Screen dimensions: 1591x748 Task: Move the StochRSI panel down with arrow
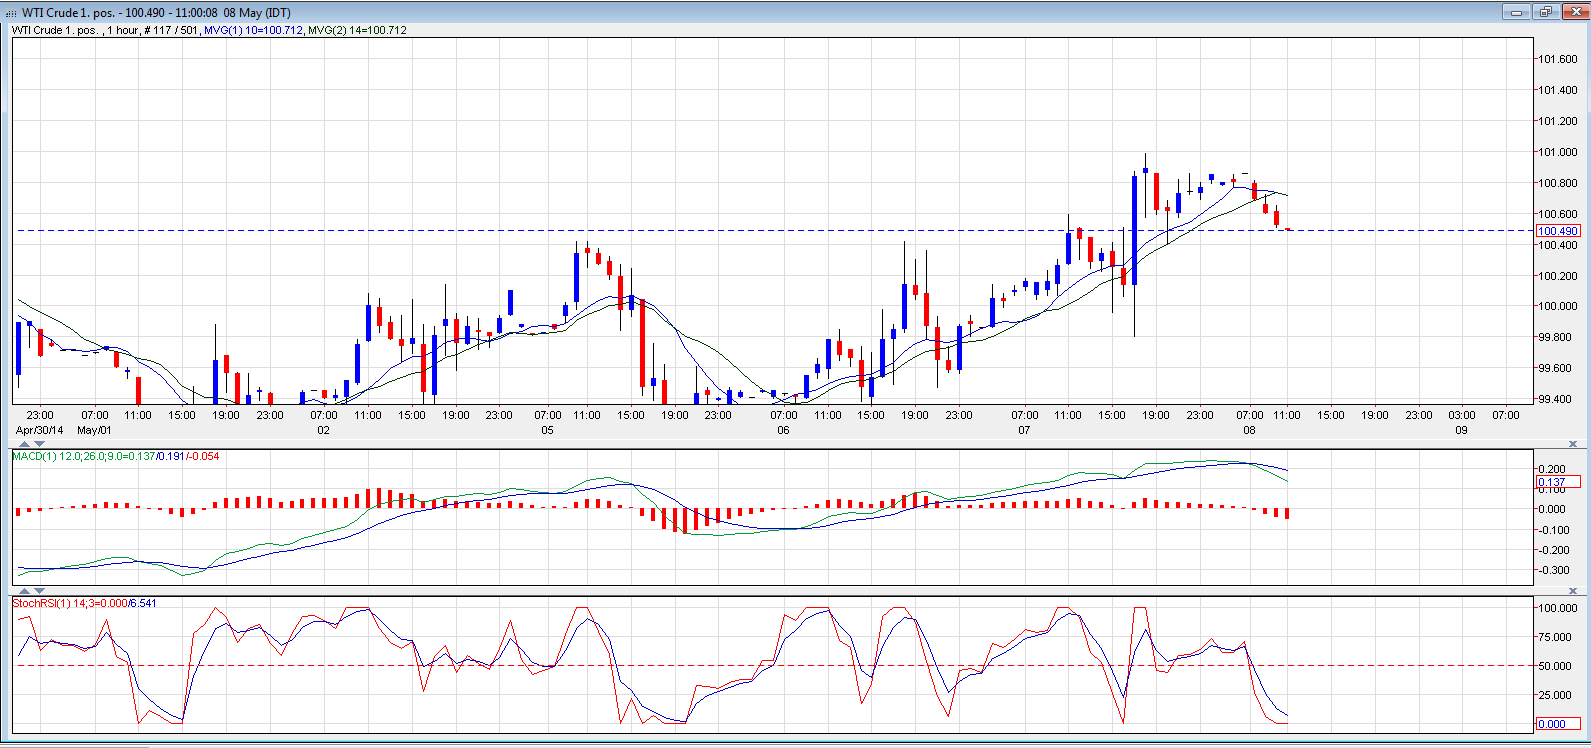point(41,591)
